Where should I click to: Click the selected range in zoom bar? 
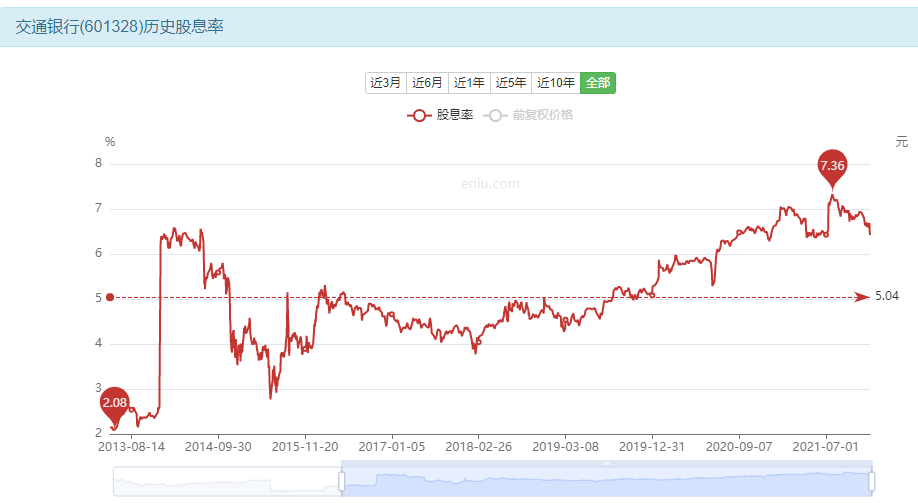click(x=607, y=481)
